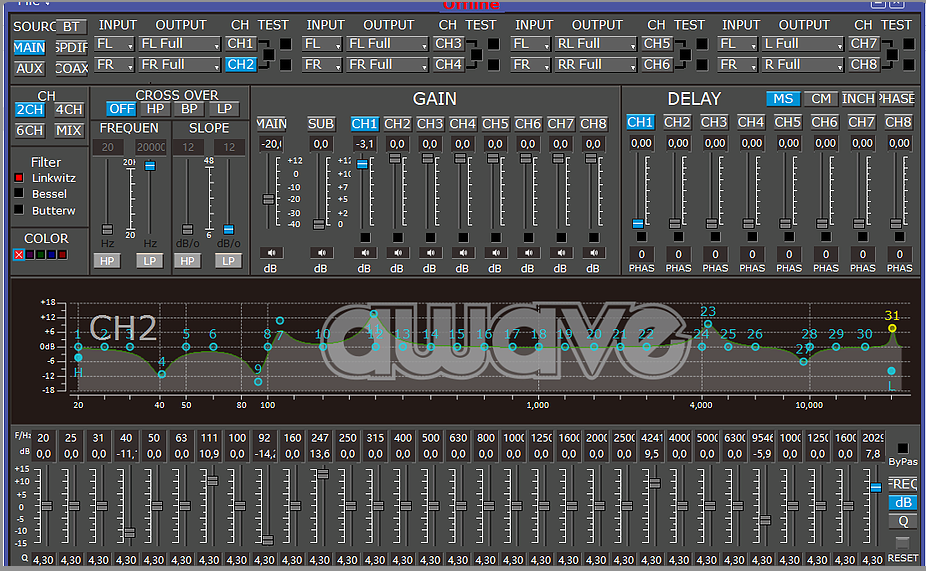Click the CH1 delay value field
The image size is (926, 571).
pyautogui.click(x=641, y=143)
